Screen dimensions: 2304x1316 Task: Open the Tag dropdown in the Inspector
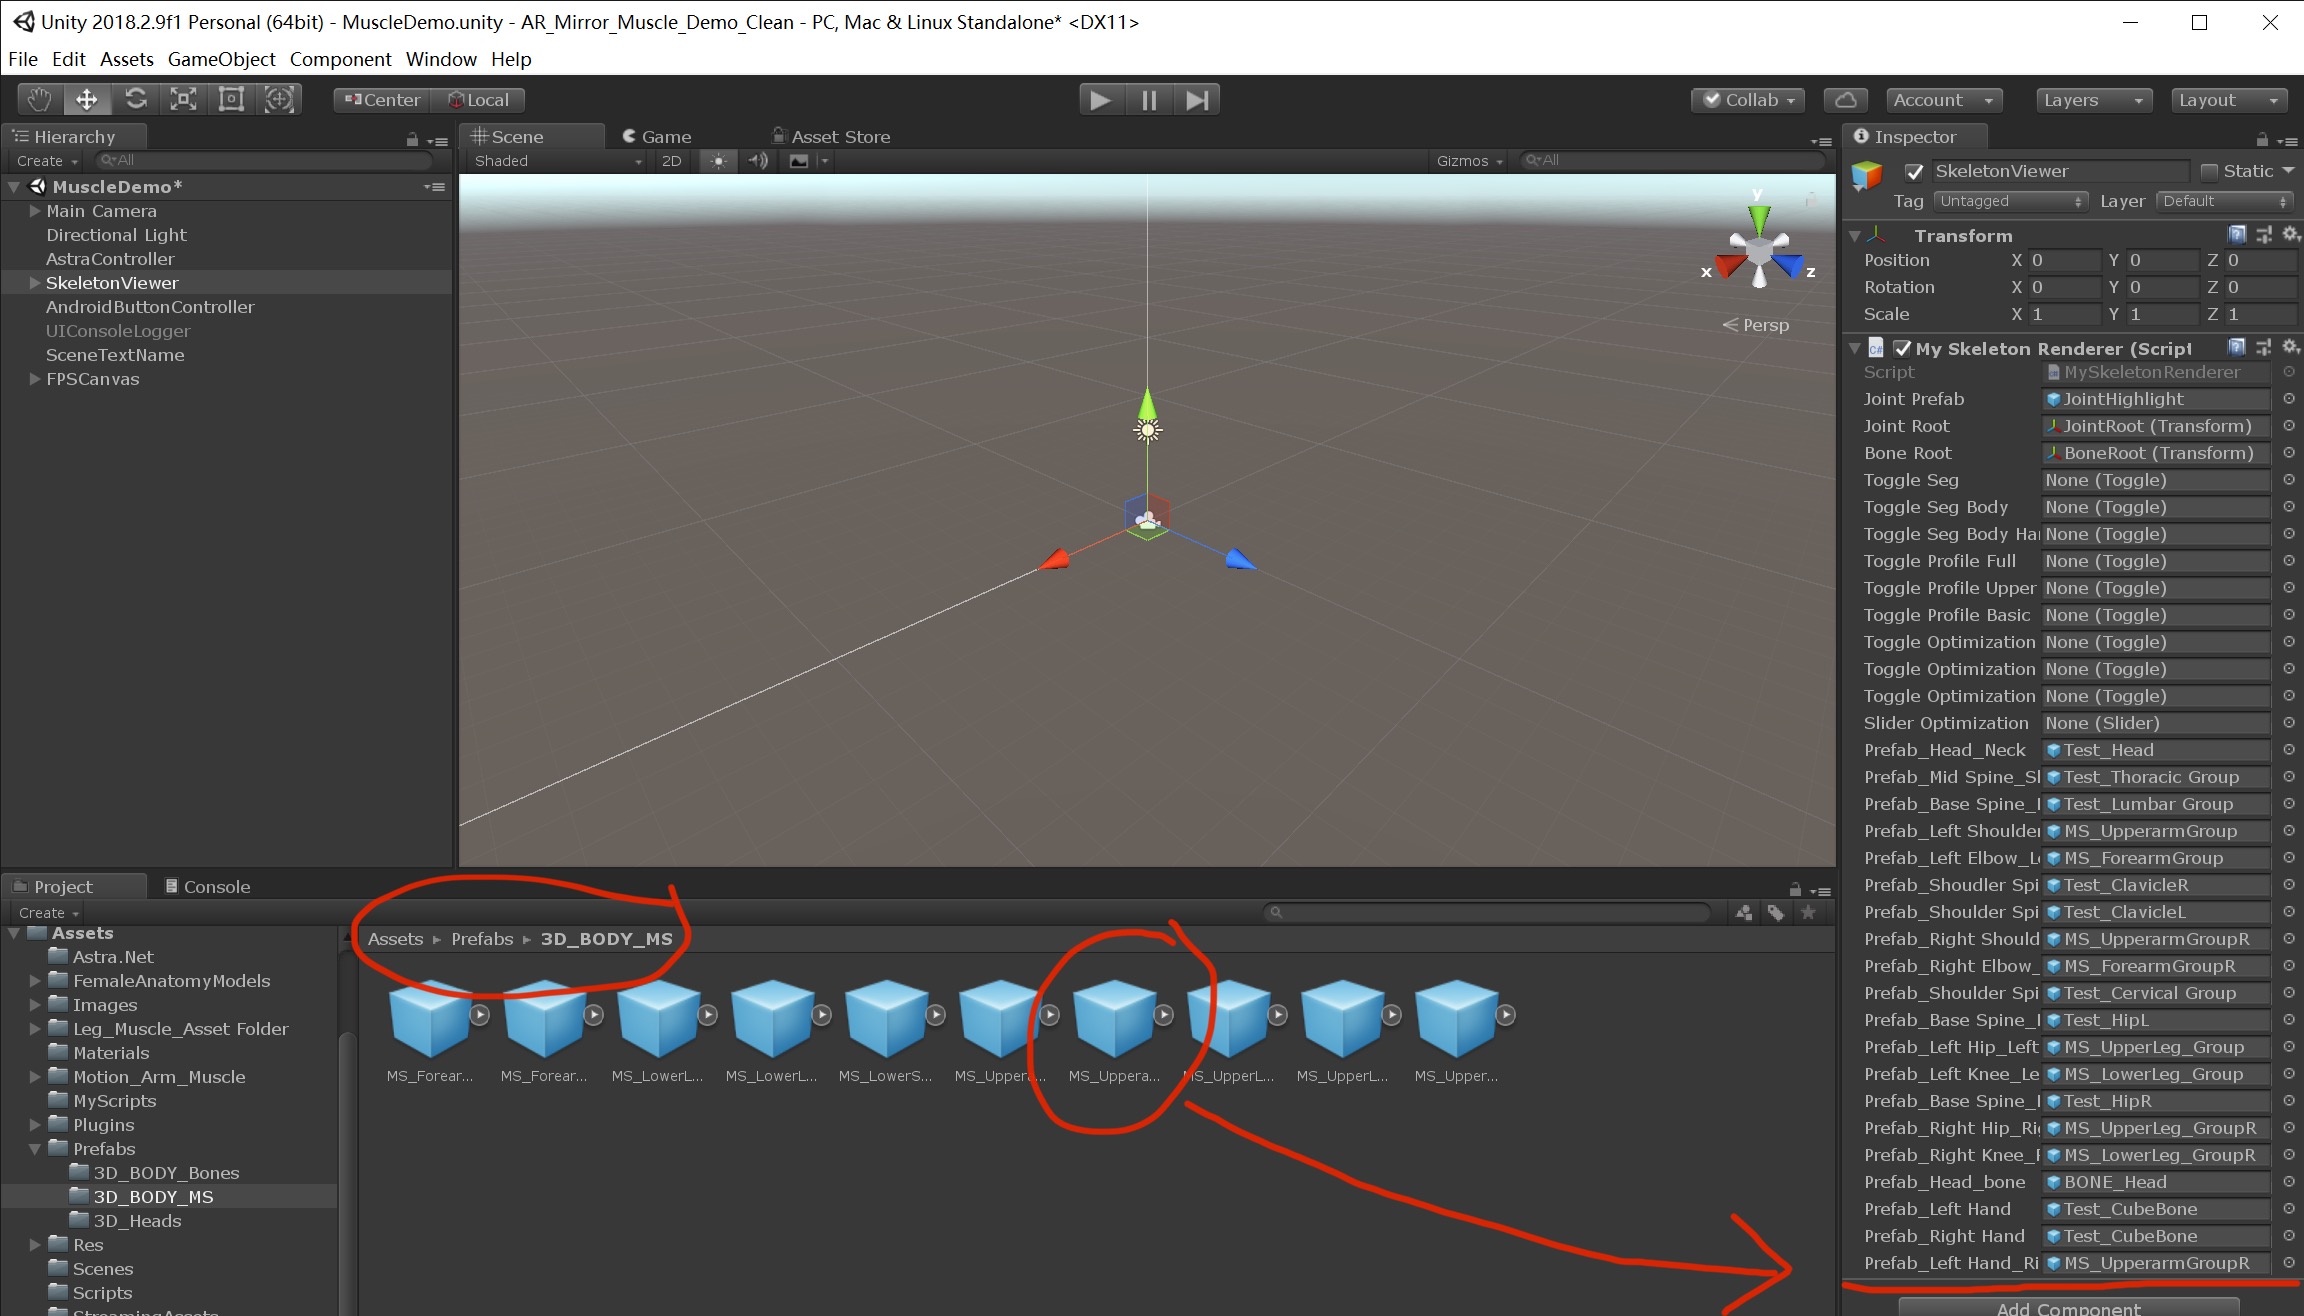tap(2010, 201)
